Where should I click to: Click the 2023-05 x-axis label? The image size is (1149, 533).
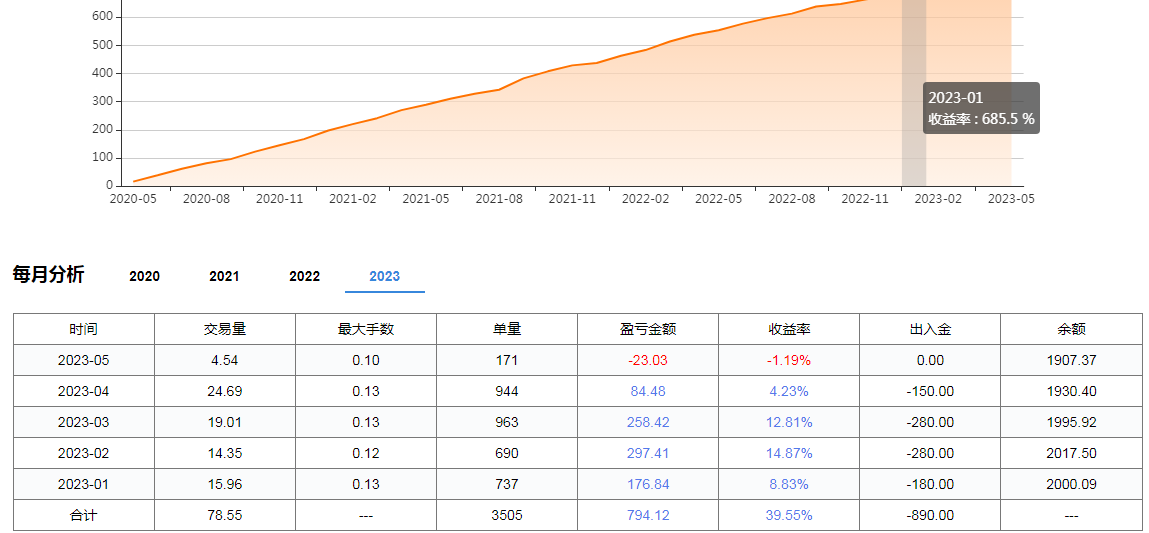click(x=1011, y=198)
